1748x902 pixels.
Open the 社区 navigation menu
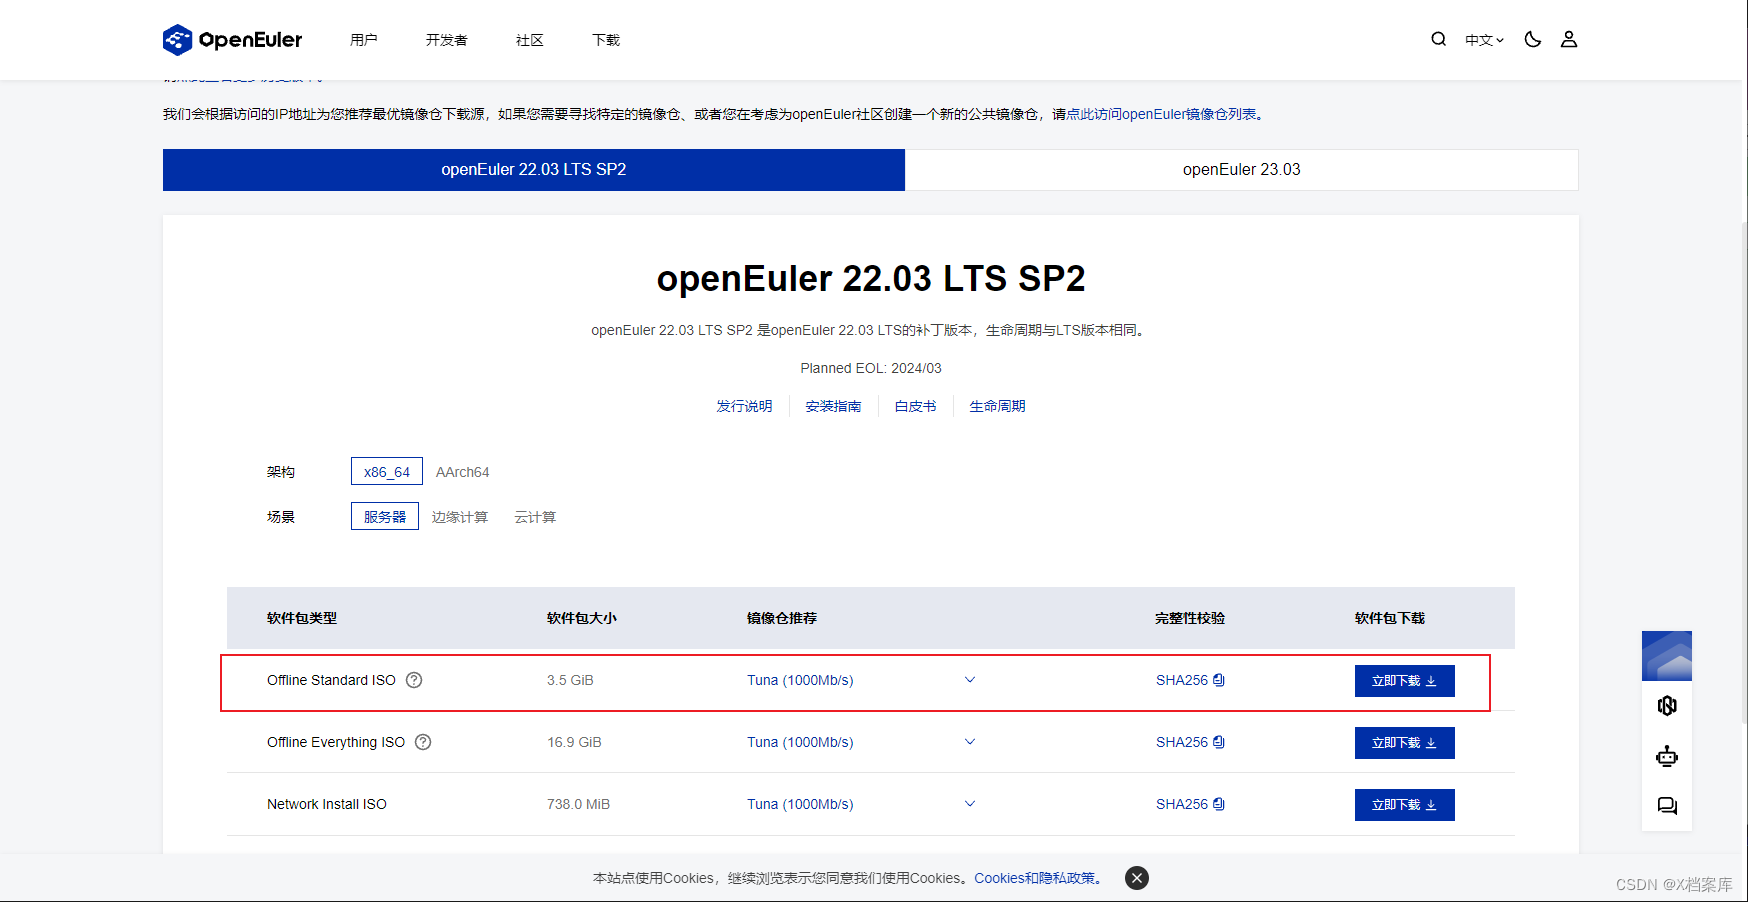point(530,40)
